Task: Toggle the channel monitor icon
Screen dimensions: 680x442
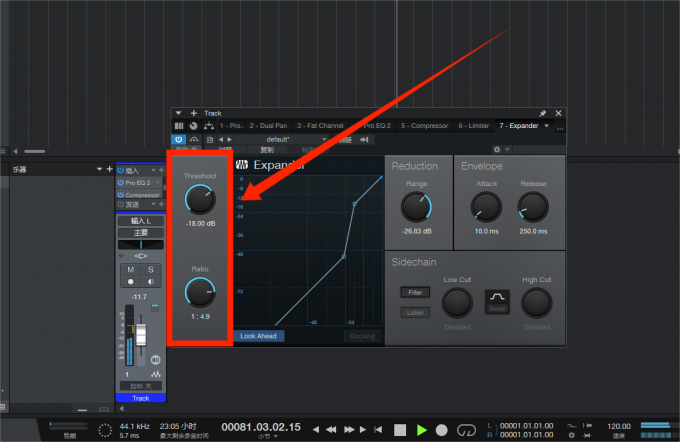Action: (150, 282)
